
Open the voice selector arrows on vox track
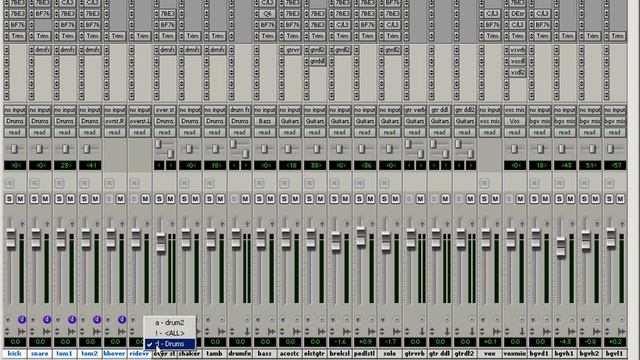pos(482,331)
